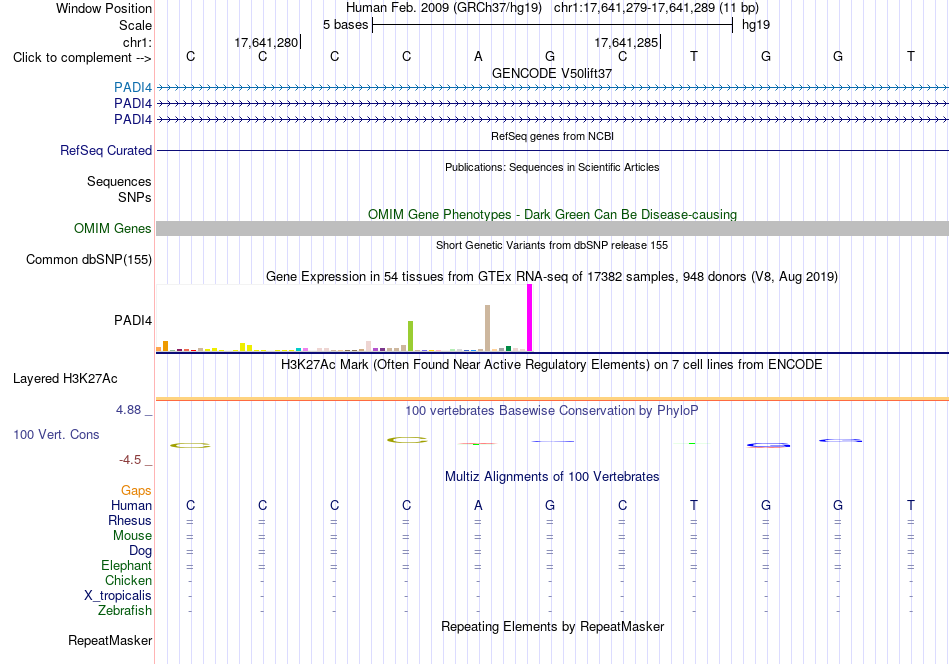Screen dimensions: 950x664
Task: Open the 'GENCODE V50lift37' track title
Action: pyautogui.click(x=552, y=73)
